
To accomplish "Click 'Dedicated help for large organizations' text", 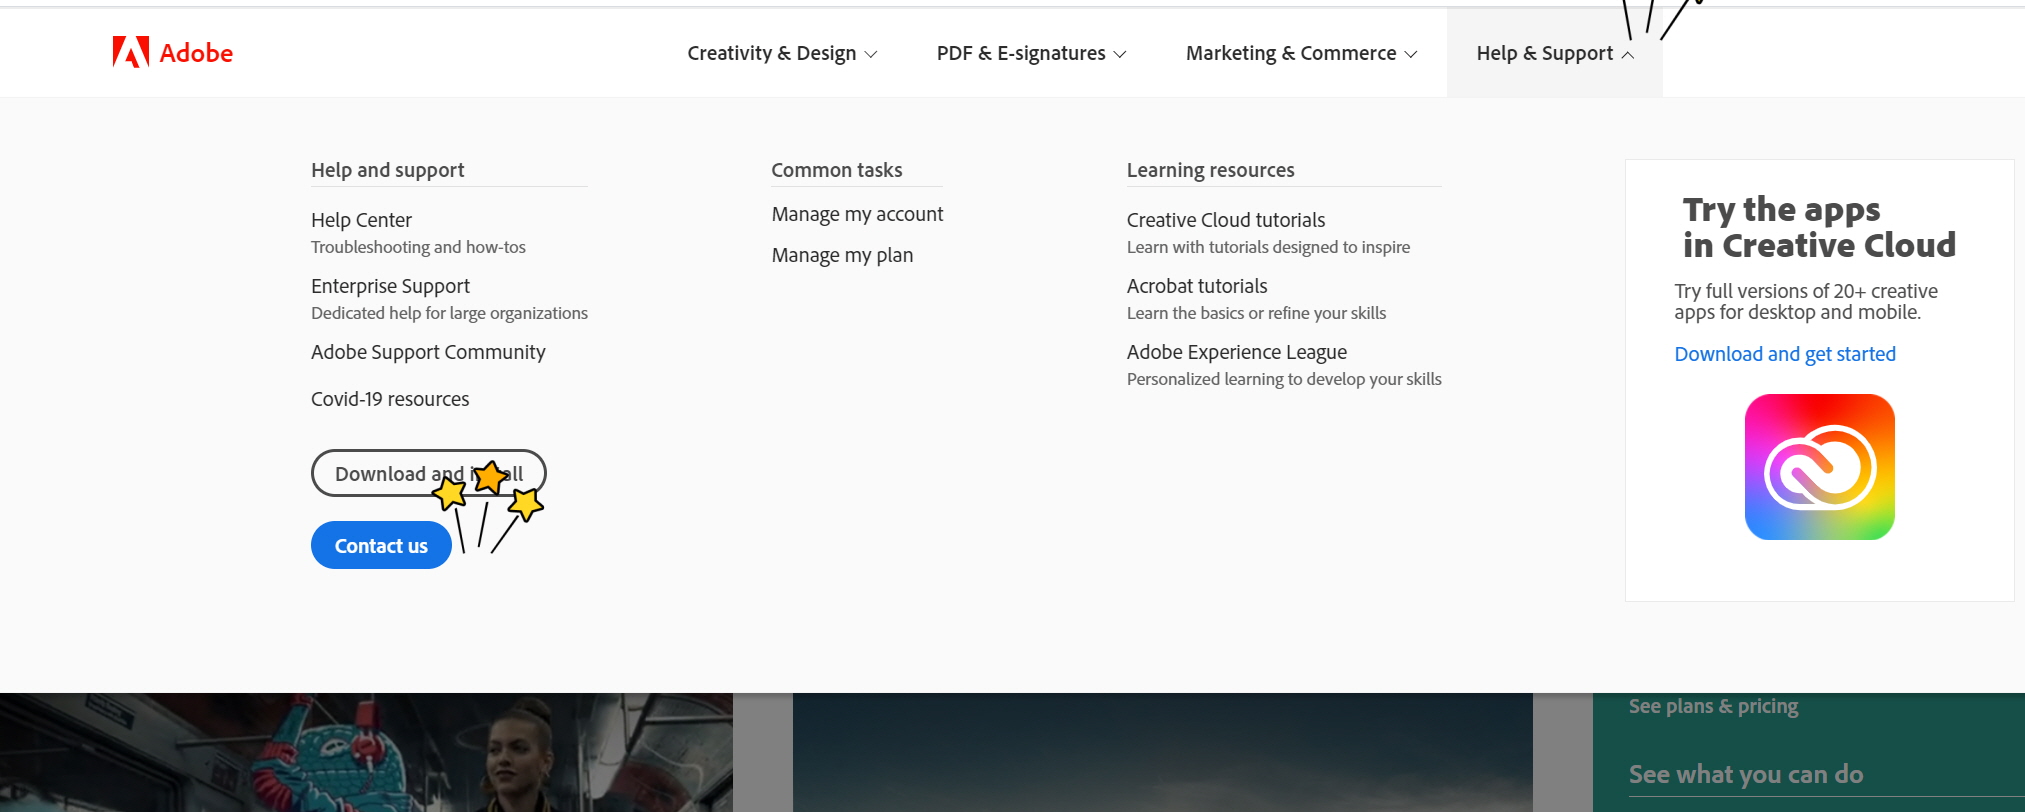I will coord(449,313).
